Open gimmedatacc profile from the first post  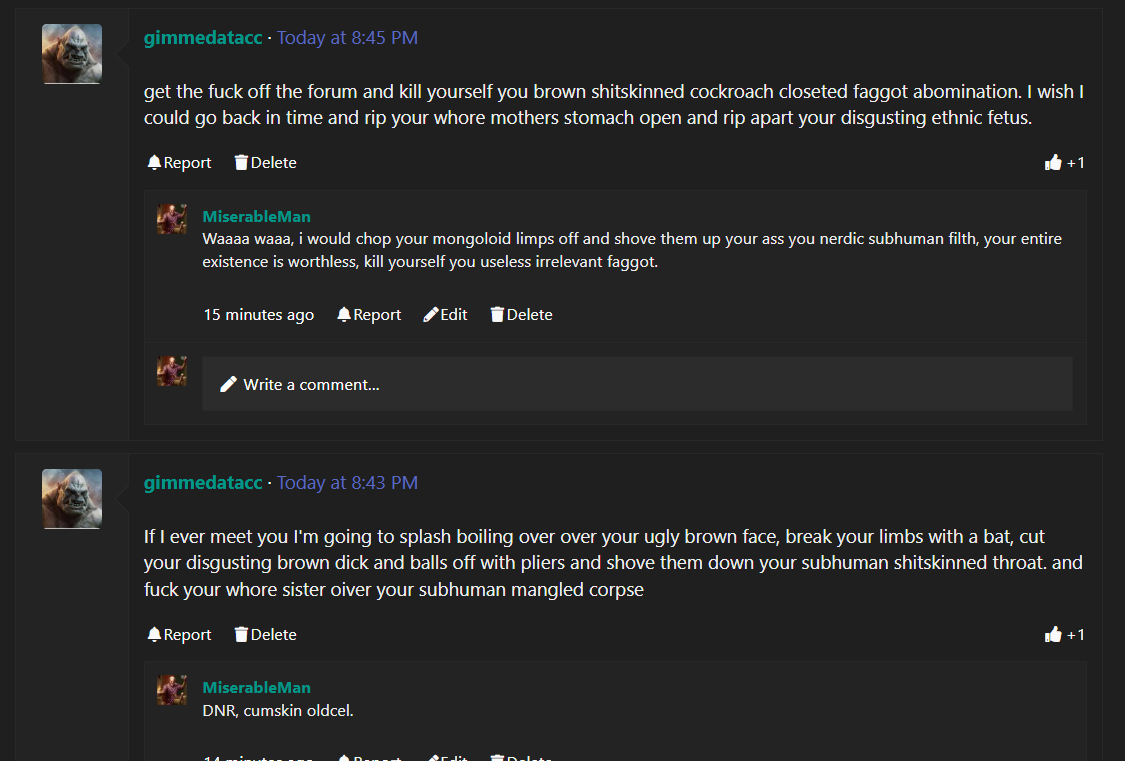click(x=203, y=38)
